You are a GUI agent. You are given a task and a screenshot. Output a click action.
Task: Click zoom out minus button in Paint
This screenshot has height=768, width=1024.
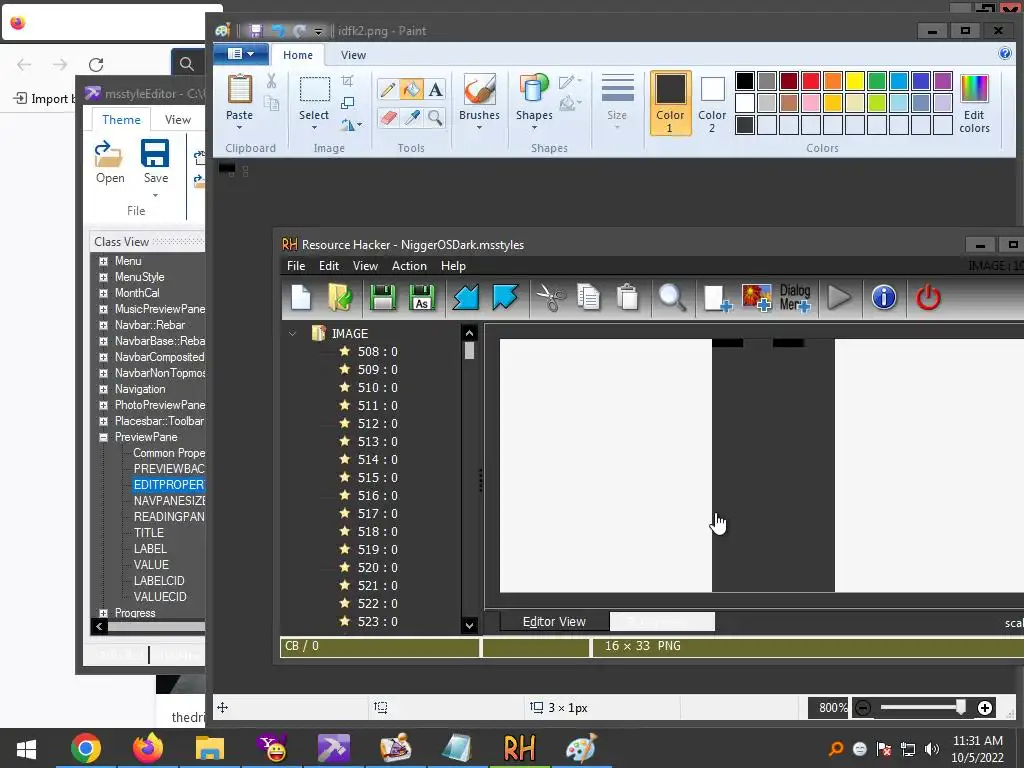[863, 708]
